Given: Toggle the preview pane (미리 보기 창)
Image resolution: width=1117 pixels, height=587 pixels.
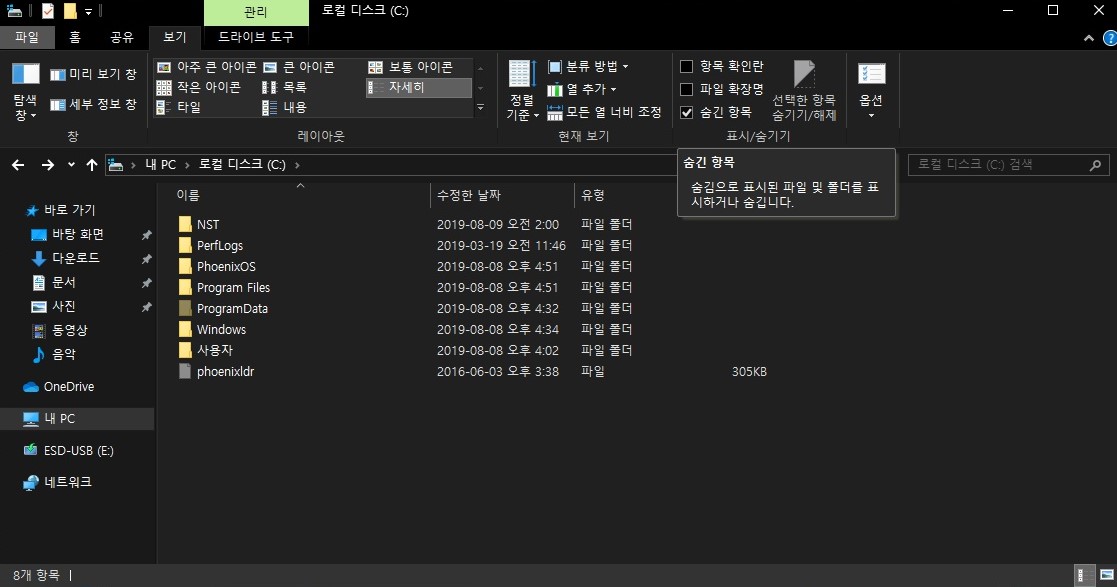Looking at the screenshot, I should 89,73.
